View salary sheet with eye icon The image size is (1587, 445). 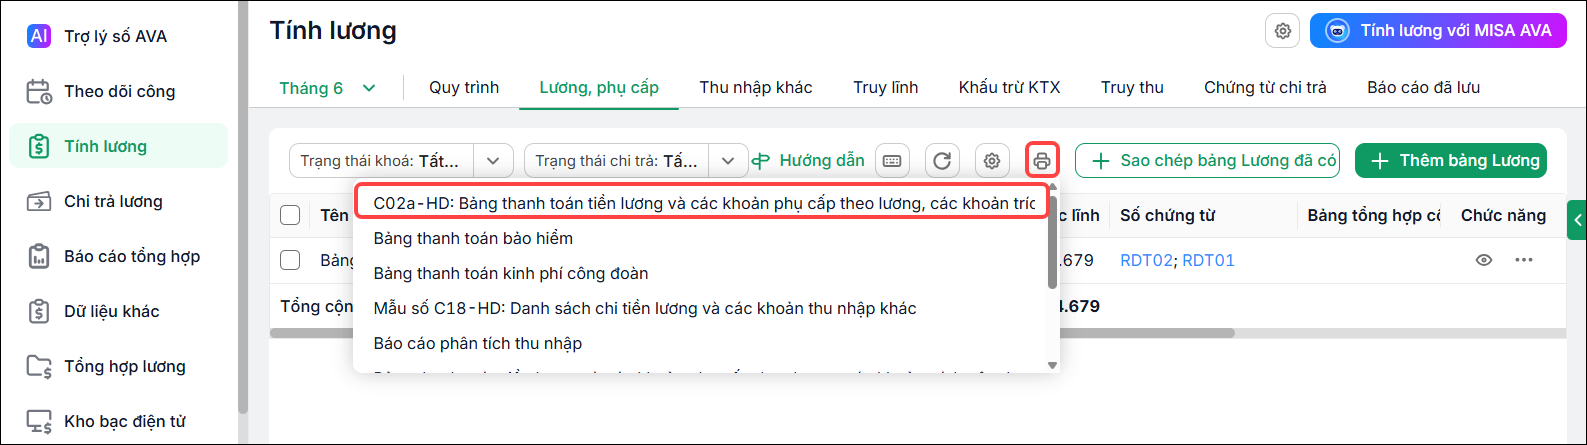click(x=1484, y=260)
